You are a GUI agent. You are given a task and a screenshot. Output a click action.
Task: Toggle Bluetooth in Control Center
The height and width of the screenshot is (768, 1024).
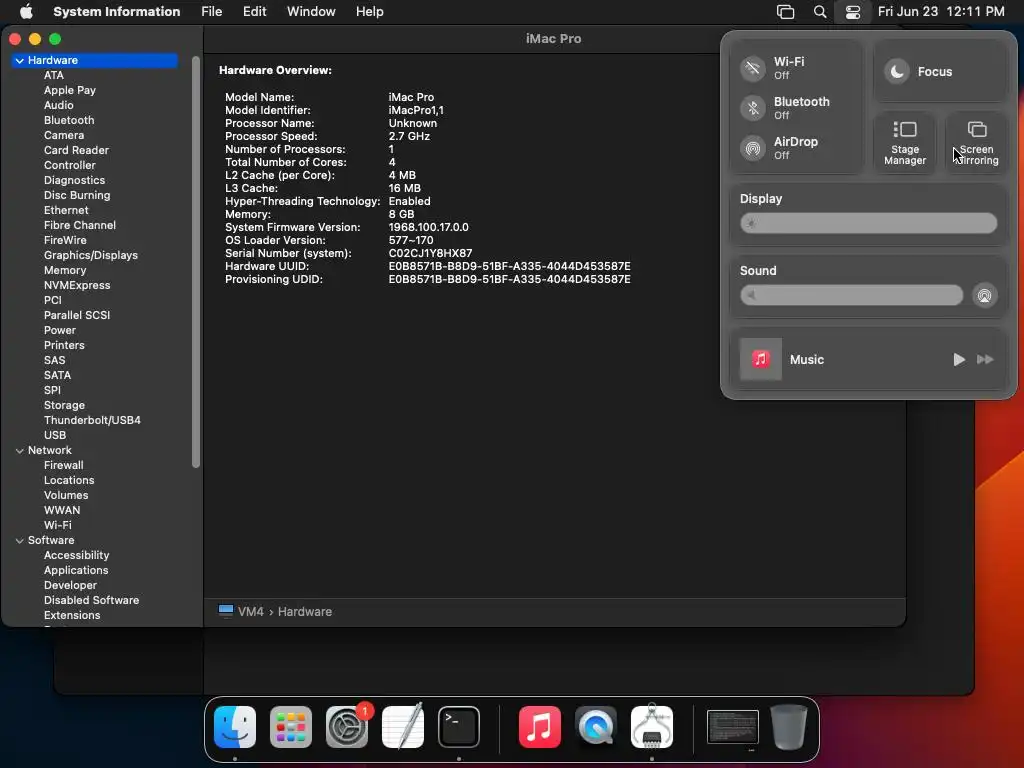(x=752, y=108)
